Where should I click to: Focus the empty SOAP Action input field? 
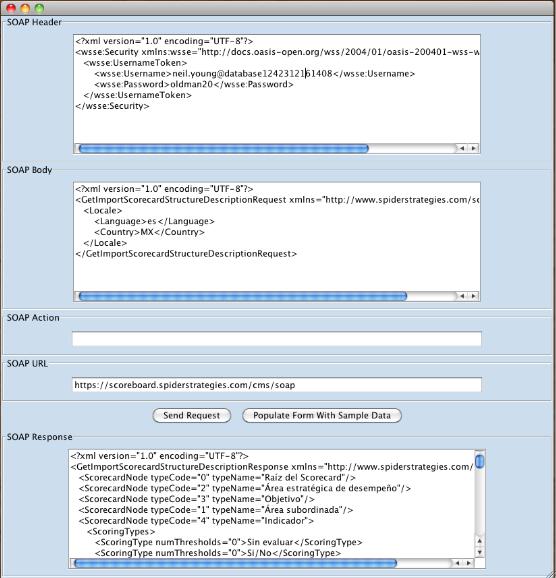[277, 339]
